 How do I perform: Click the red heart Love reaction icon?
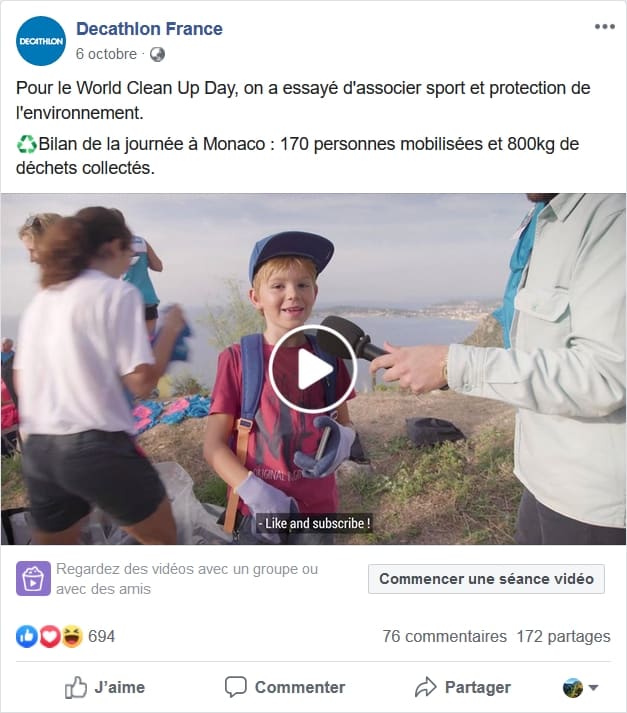click(50, 636)
